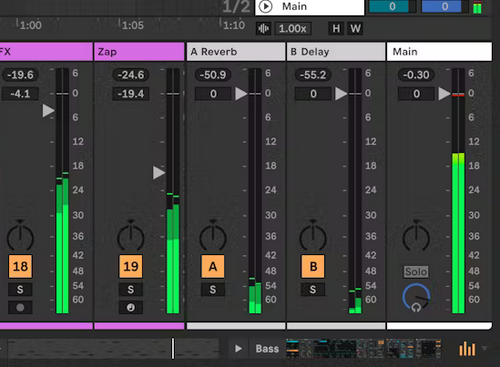500x367 pixels.
Task: Click the 1:05 timeline ruler mark
Action: [x=132, y=25]
